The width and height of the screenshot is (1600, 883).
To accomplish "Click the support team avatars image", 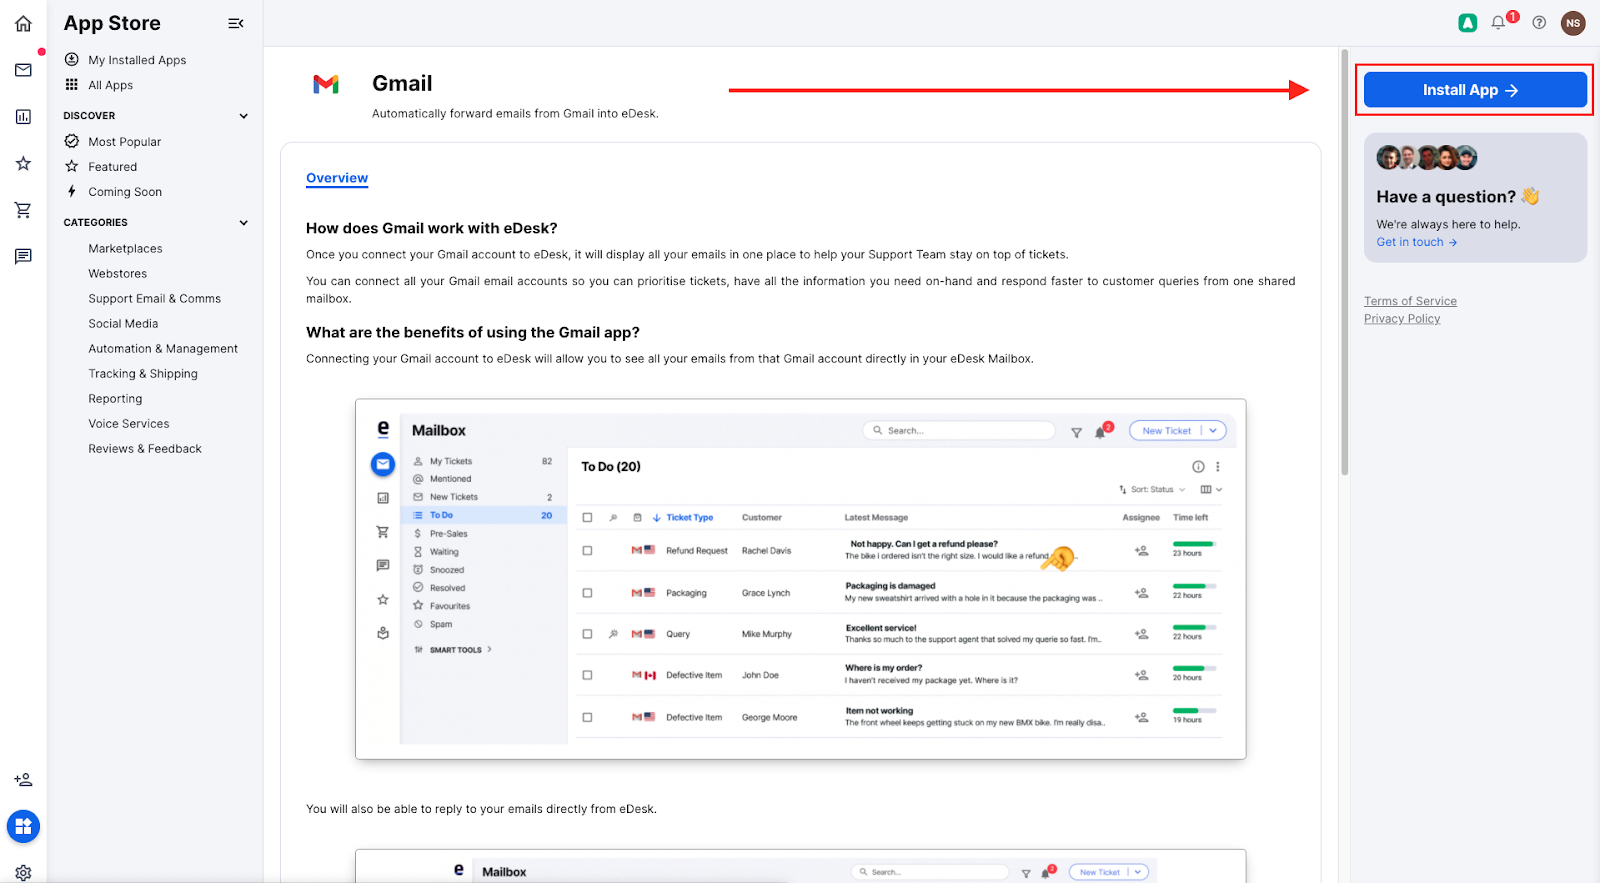I will click(x=1427, y=157).
